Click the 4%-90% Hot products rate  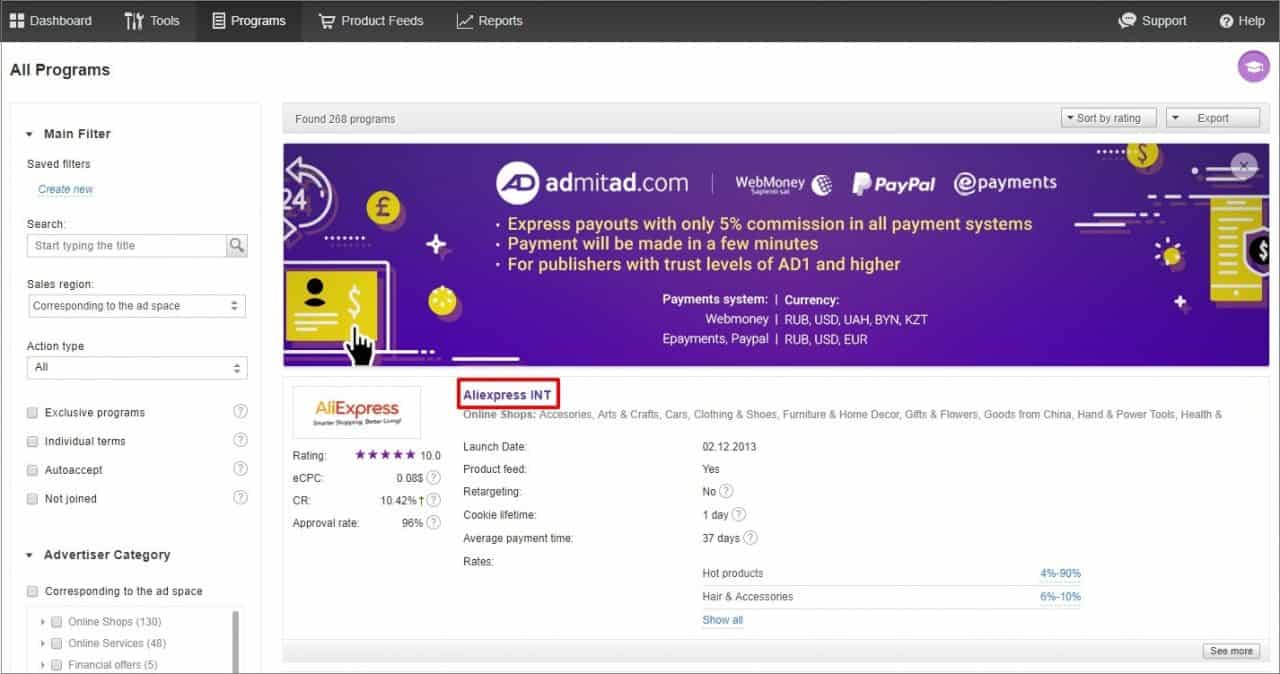1060,573
